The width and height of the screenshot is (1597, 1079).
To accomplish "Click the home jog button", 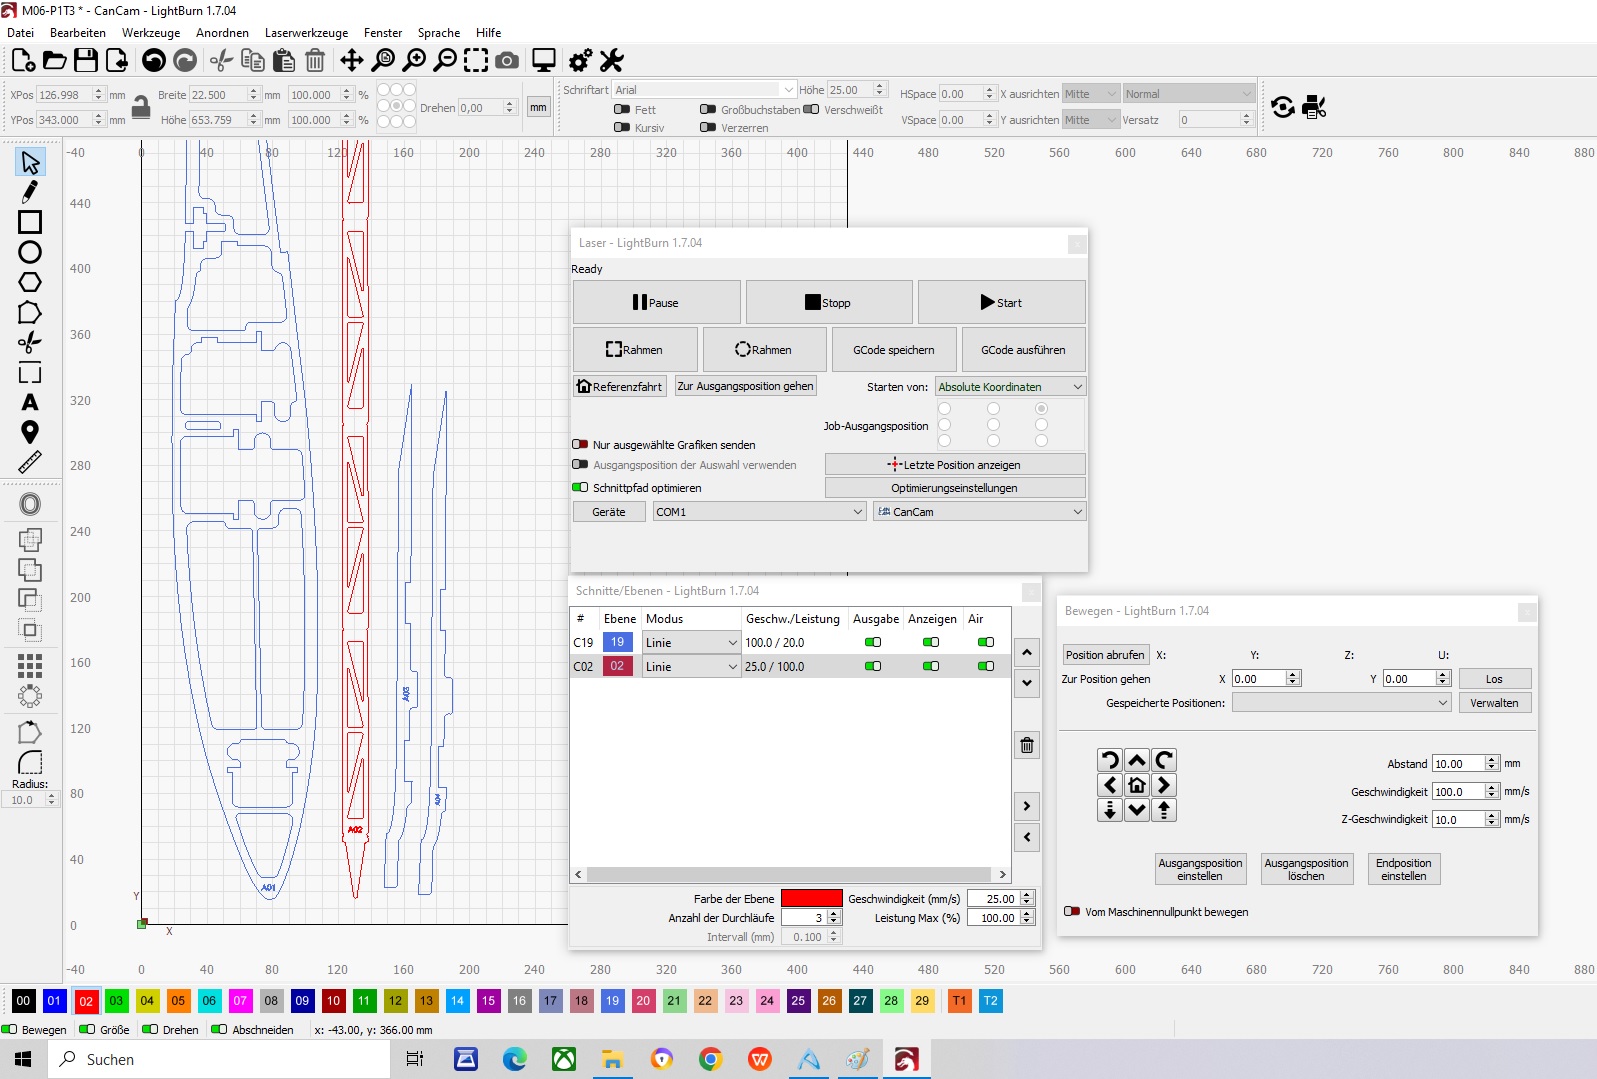I will coord(1137,785).
